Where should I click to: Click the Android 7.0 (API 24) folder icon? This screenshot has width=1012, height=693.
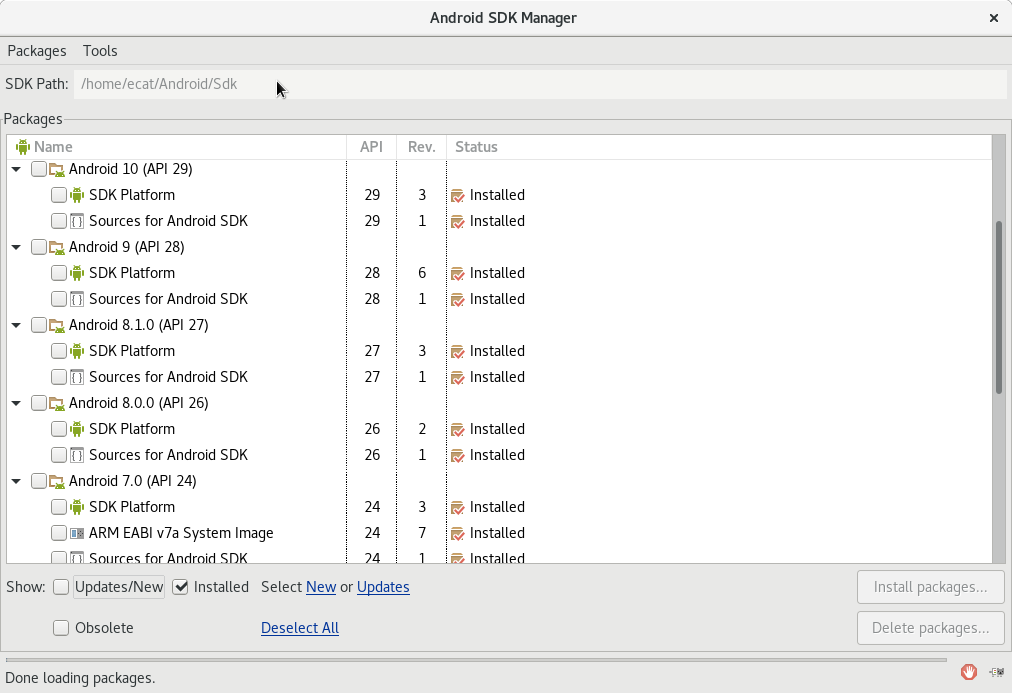57,482
